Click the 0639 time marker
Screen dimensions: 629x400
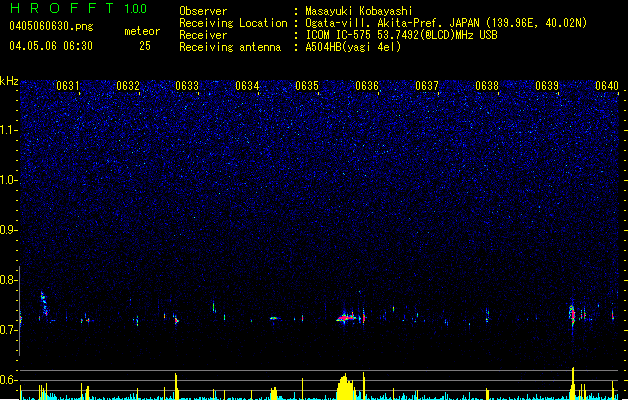click(x=547, y=86)
